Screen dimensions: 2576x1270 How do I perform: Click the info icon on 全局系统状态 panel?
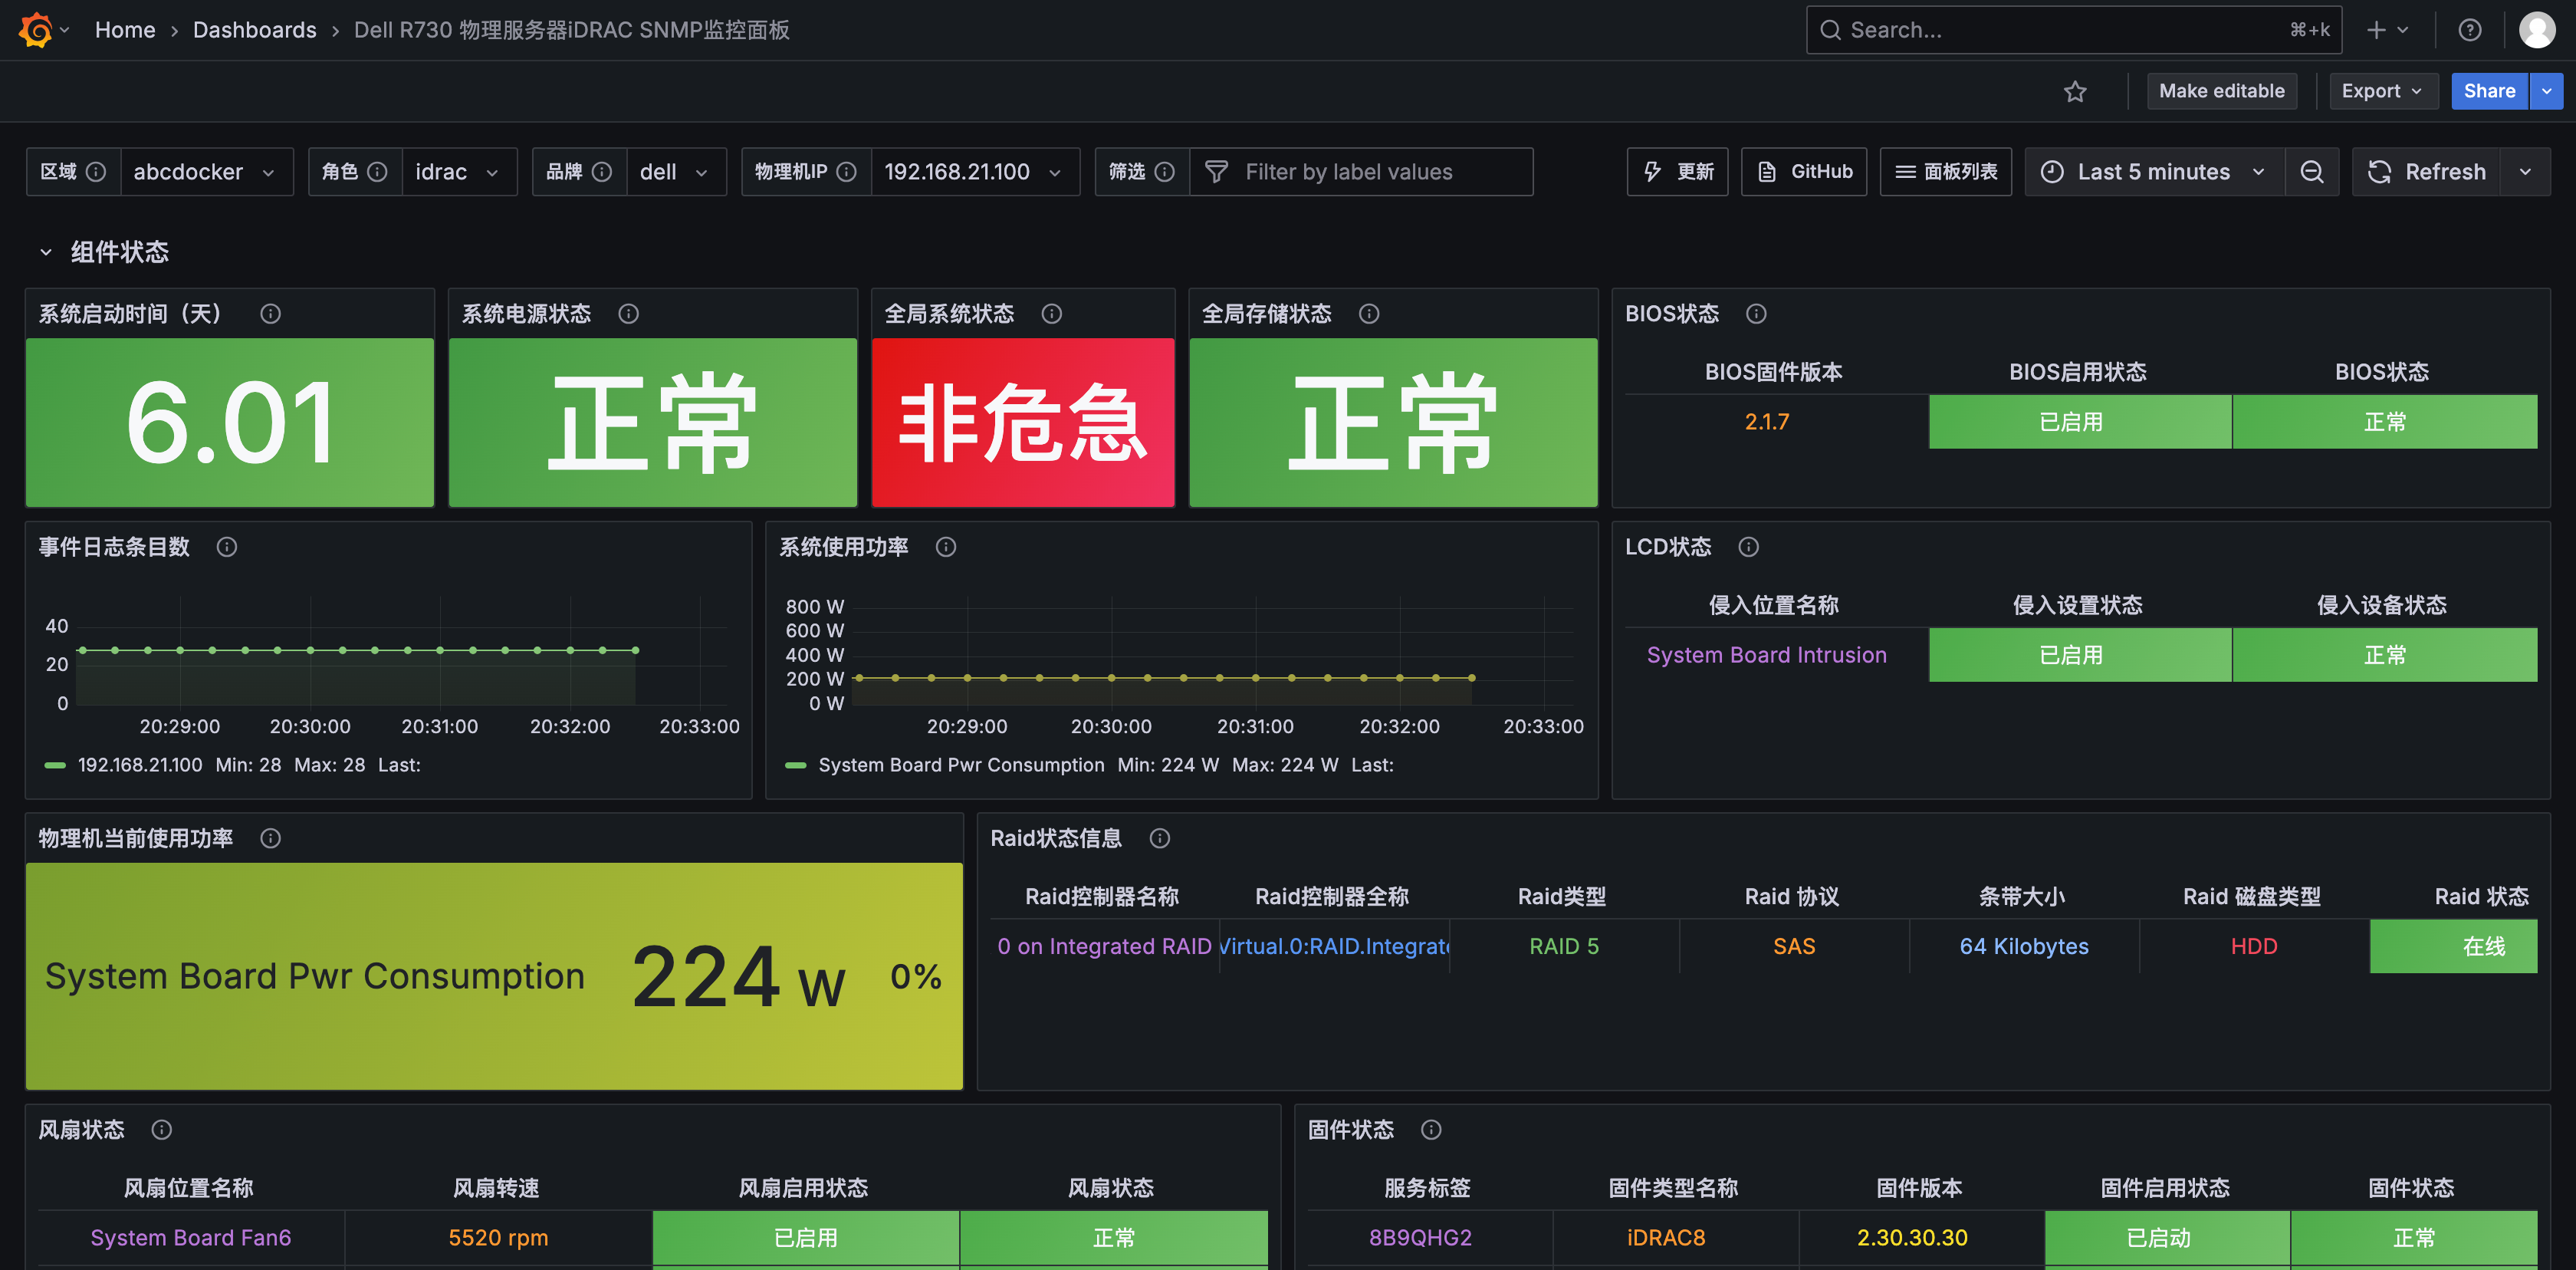pyautogui.click(x=1051, y=313)
